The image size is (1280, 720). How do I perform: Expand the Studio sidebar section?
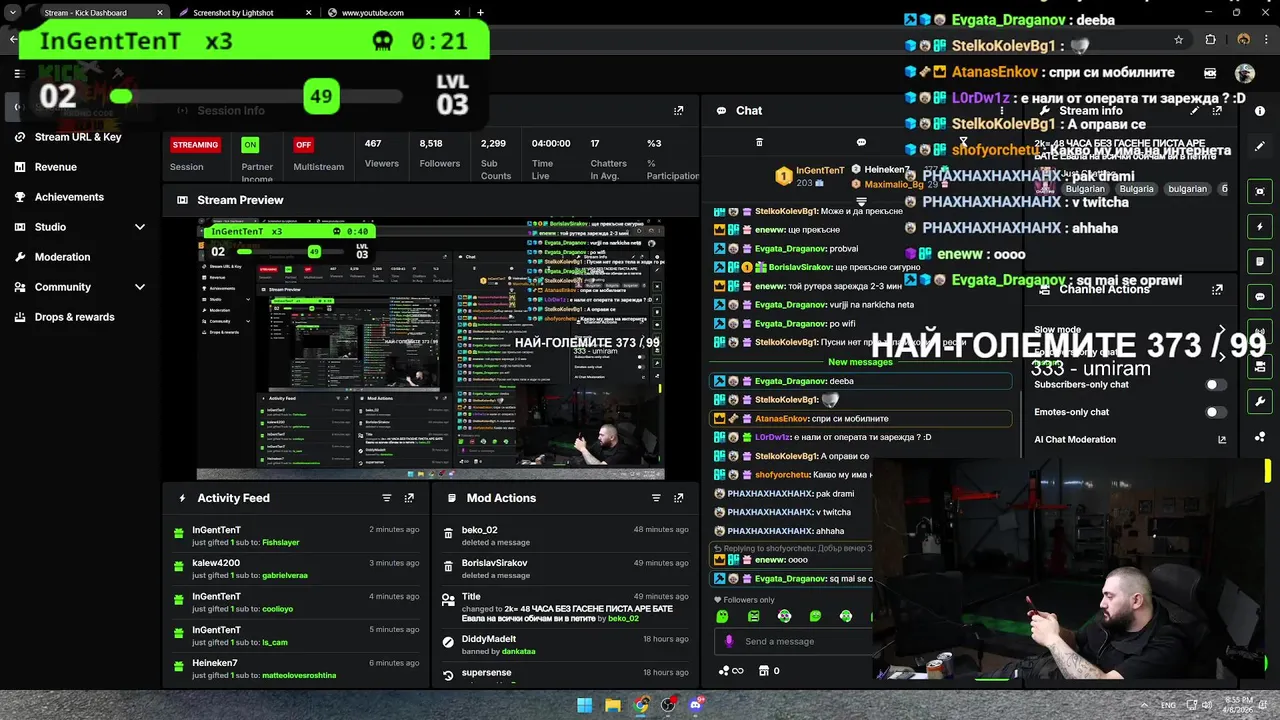click(140, 227)
